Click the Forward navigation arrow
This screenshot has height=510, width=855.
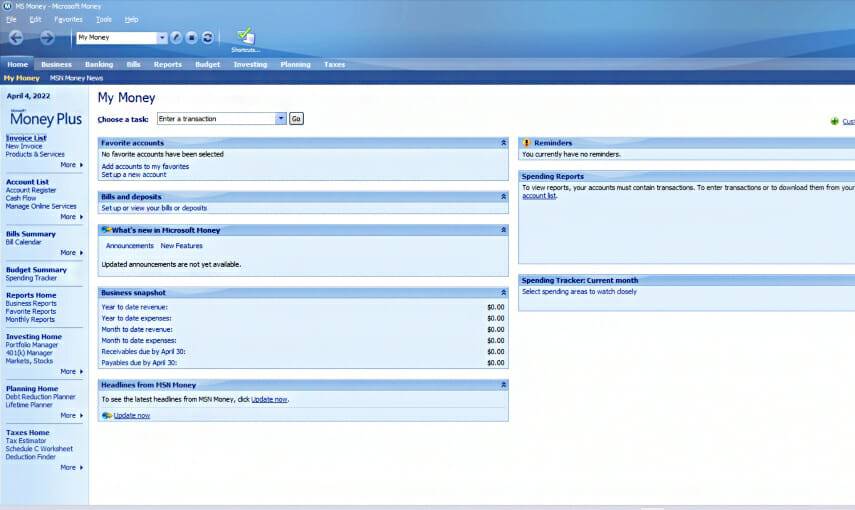coord(47,38)
